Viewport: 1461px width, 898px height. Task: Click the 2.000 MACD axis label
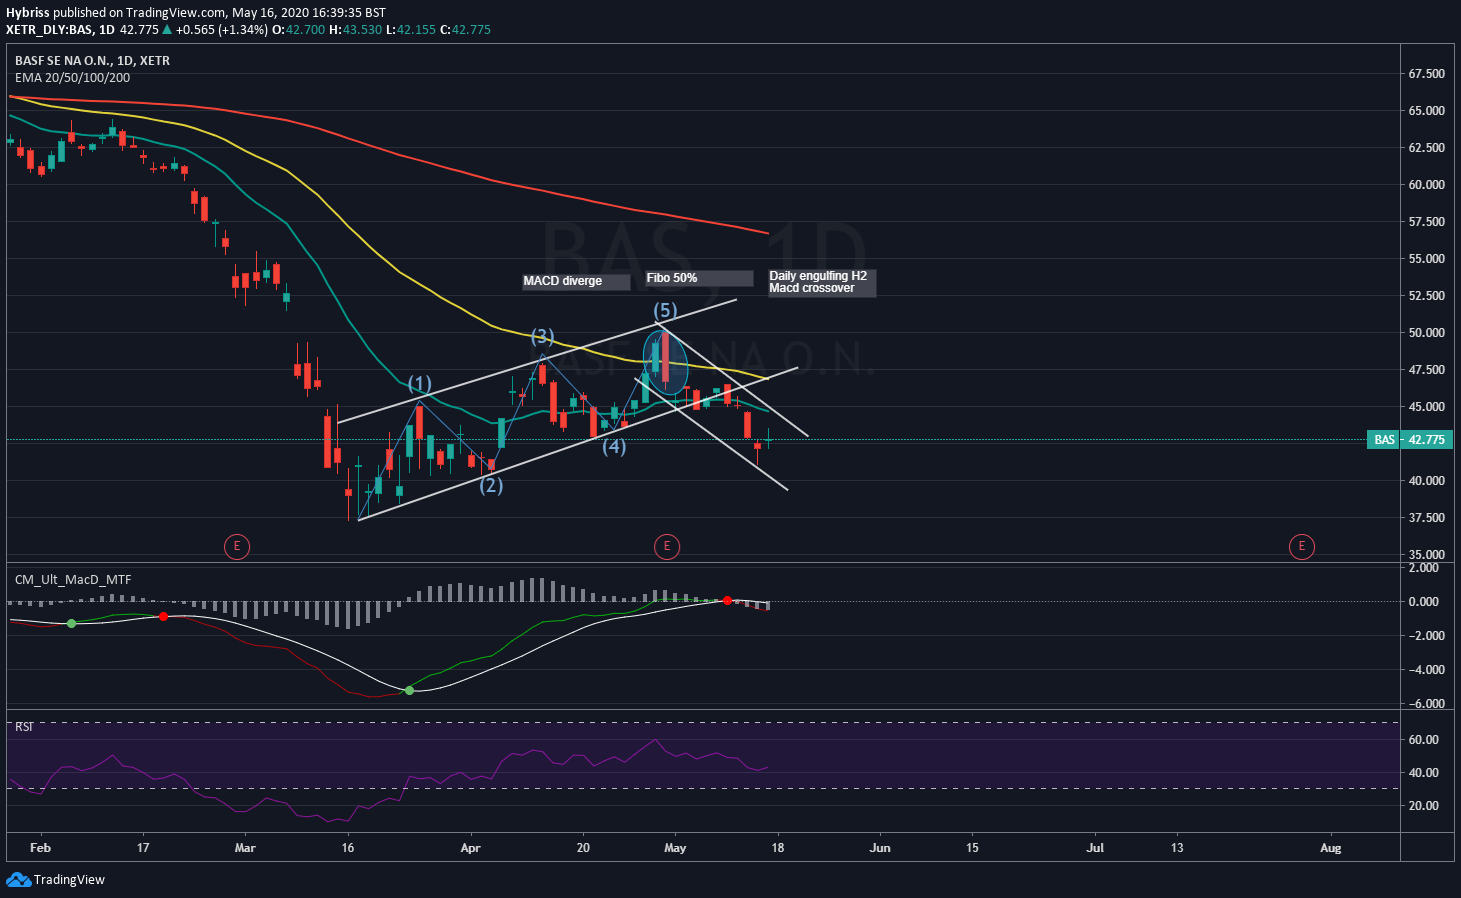tap(1423, 568)
